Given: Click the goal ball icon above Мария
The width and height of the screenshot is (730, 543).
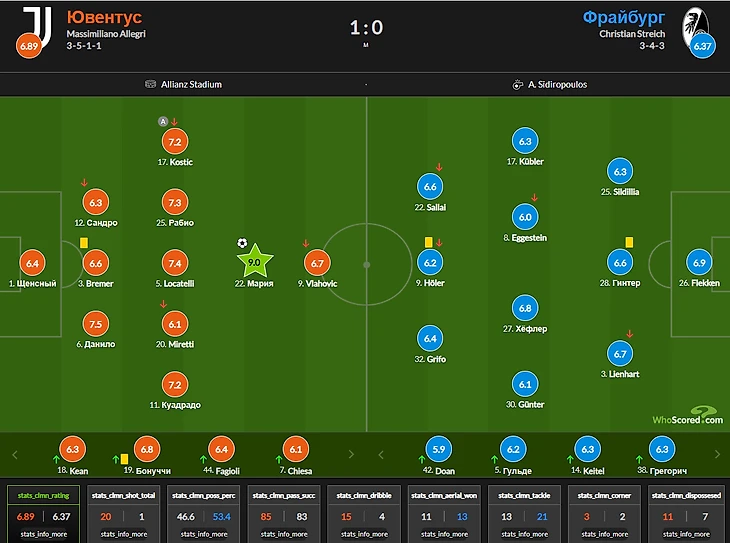Looking at the screenshot, I should coord(242,243).
